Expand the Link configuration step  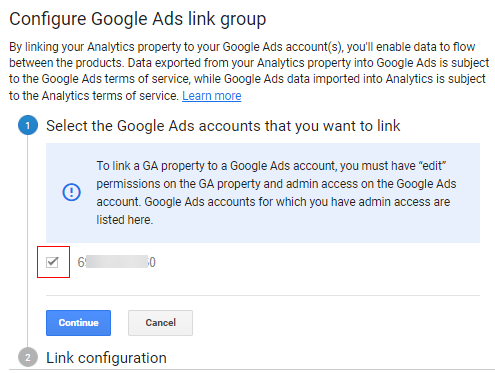pyautogui.click(x=106, y=358)
